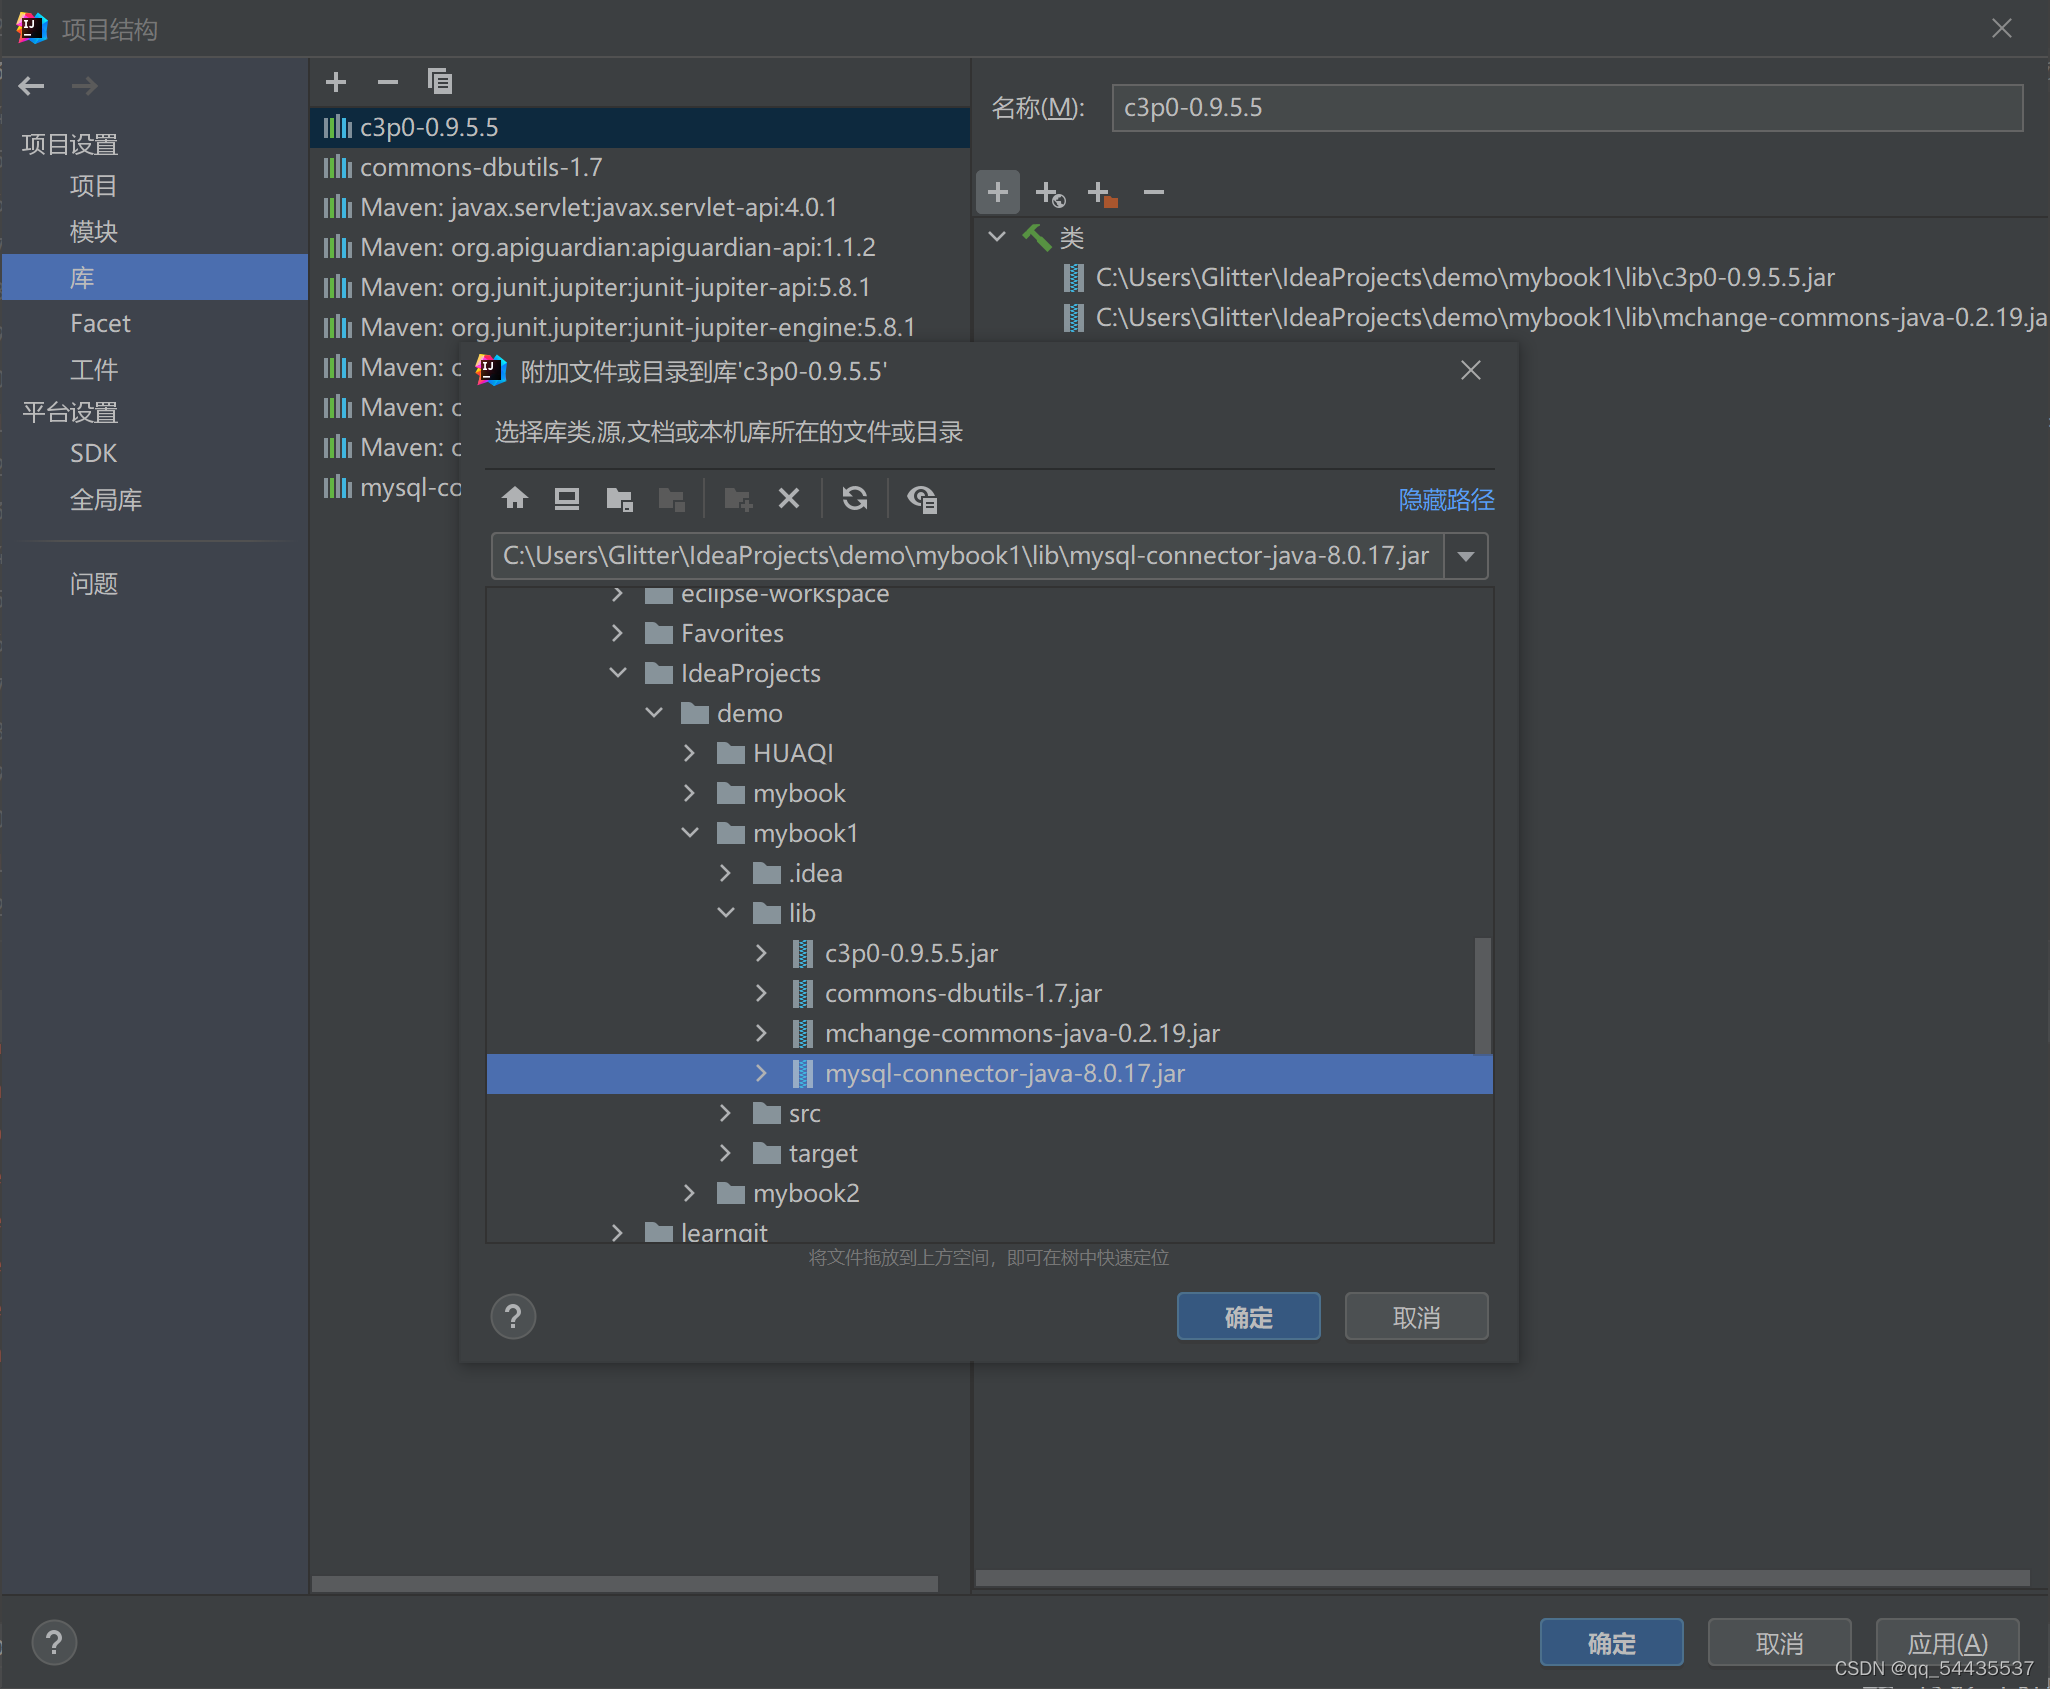Open the path history dropdown arrow
Image resolution: width=2050 pixels, height=1689 pixels.
pos(1464,555)
